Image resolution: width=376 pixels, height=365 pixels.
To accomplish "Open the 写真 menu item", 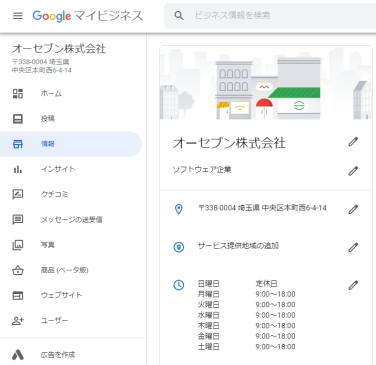I will tap(71, 245).
